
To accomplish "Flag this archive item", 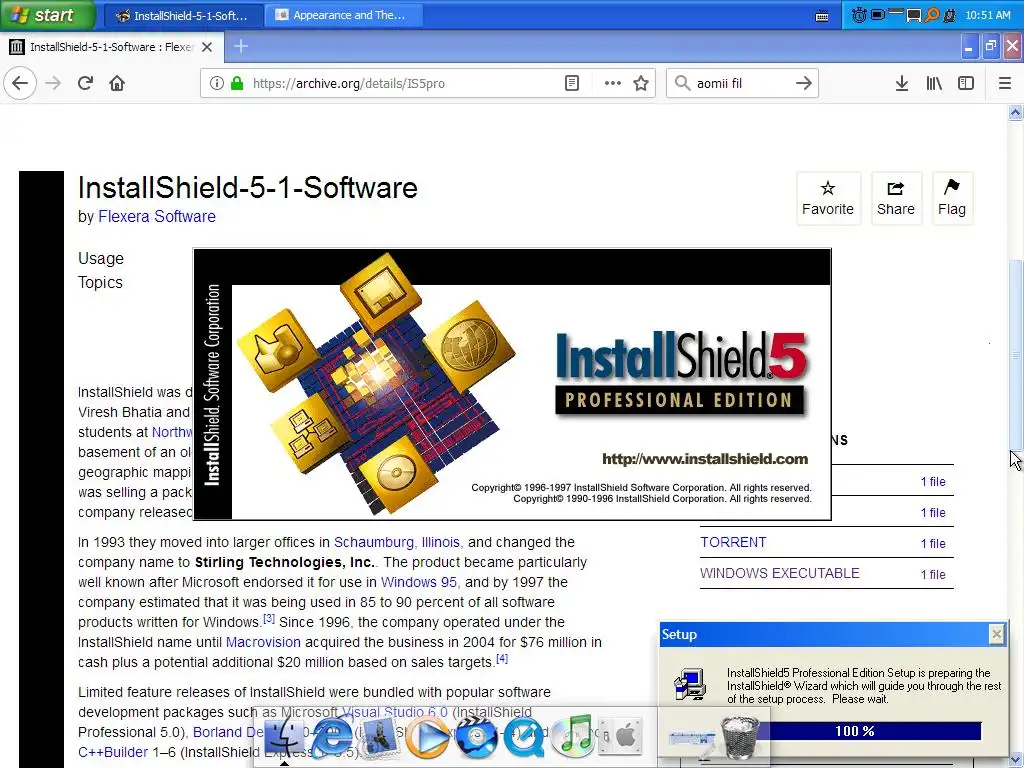I will [x=952, y=199].
